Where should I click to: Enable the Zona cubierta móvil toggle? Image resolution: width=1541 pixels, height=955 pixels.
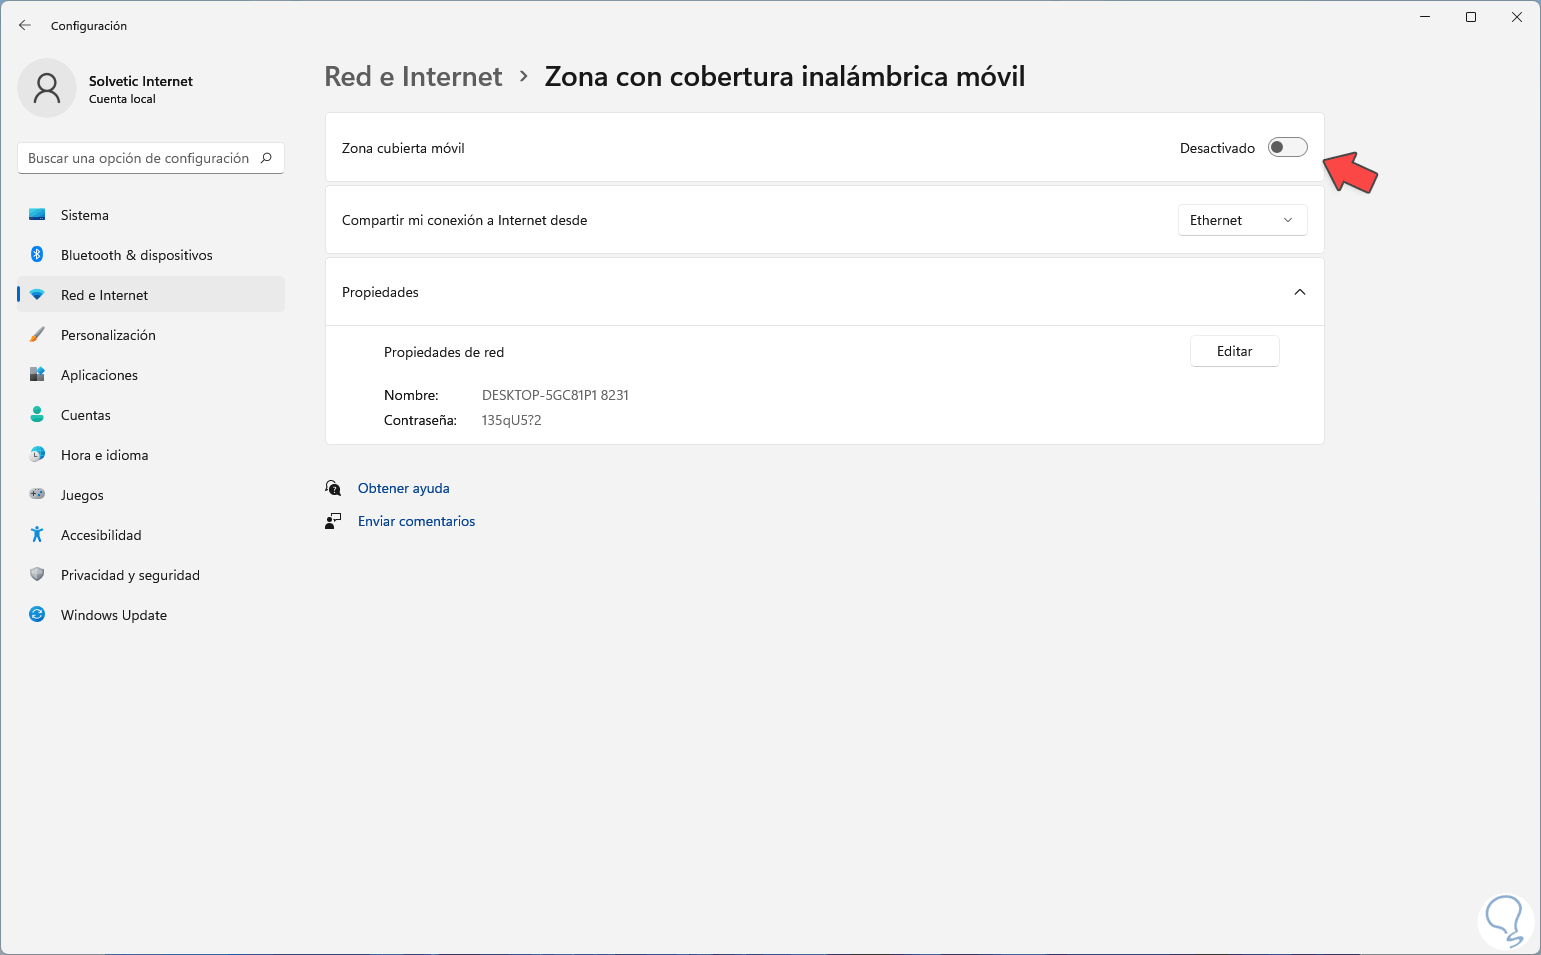1287,148
